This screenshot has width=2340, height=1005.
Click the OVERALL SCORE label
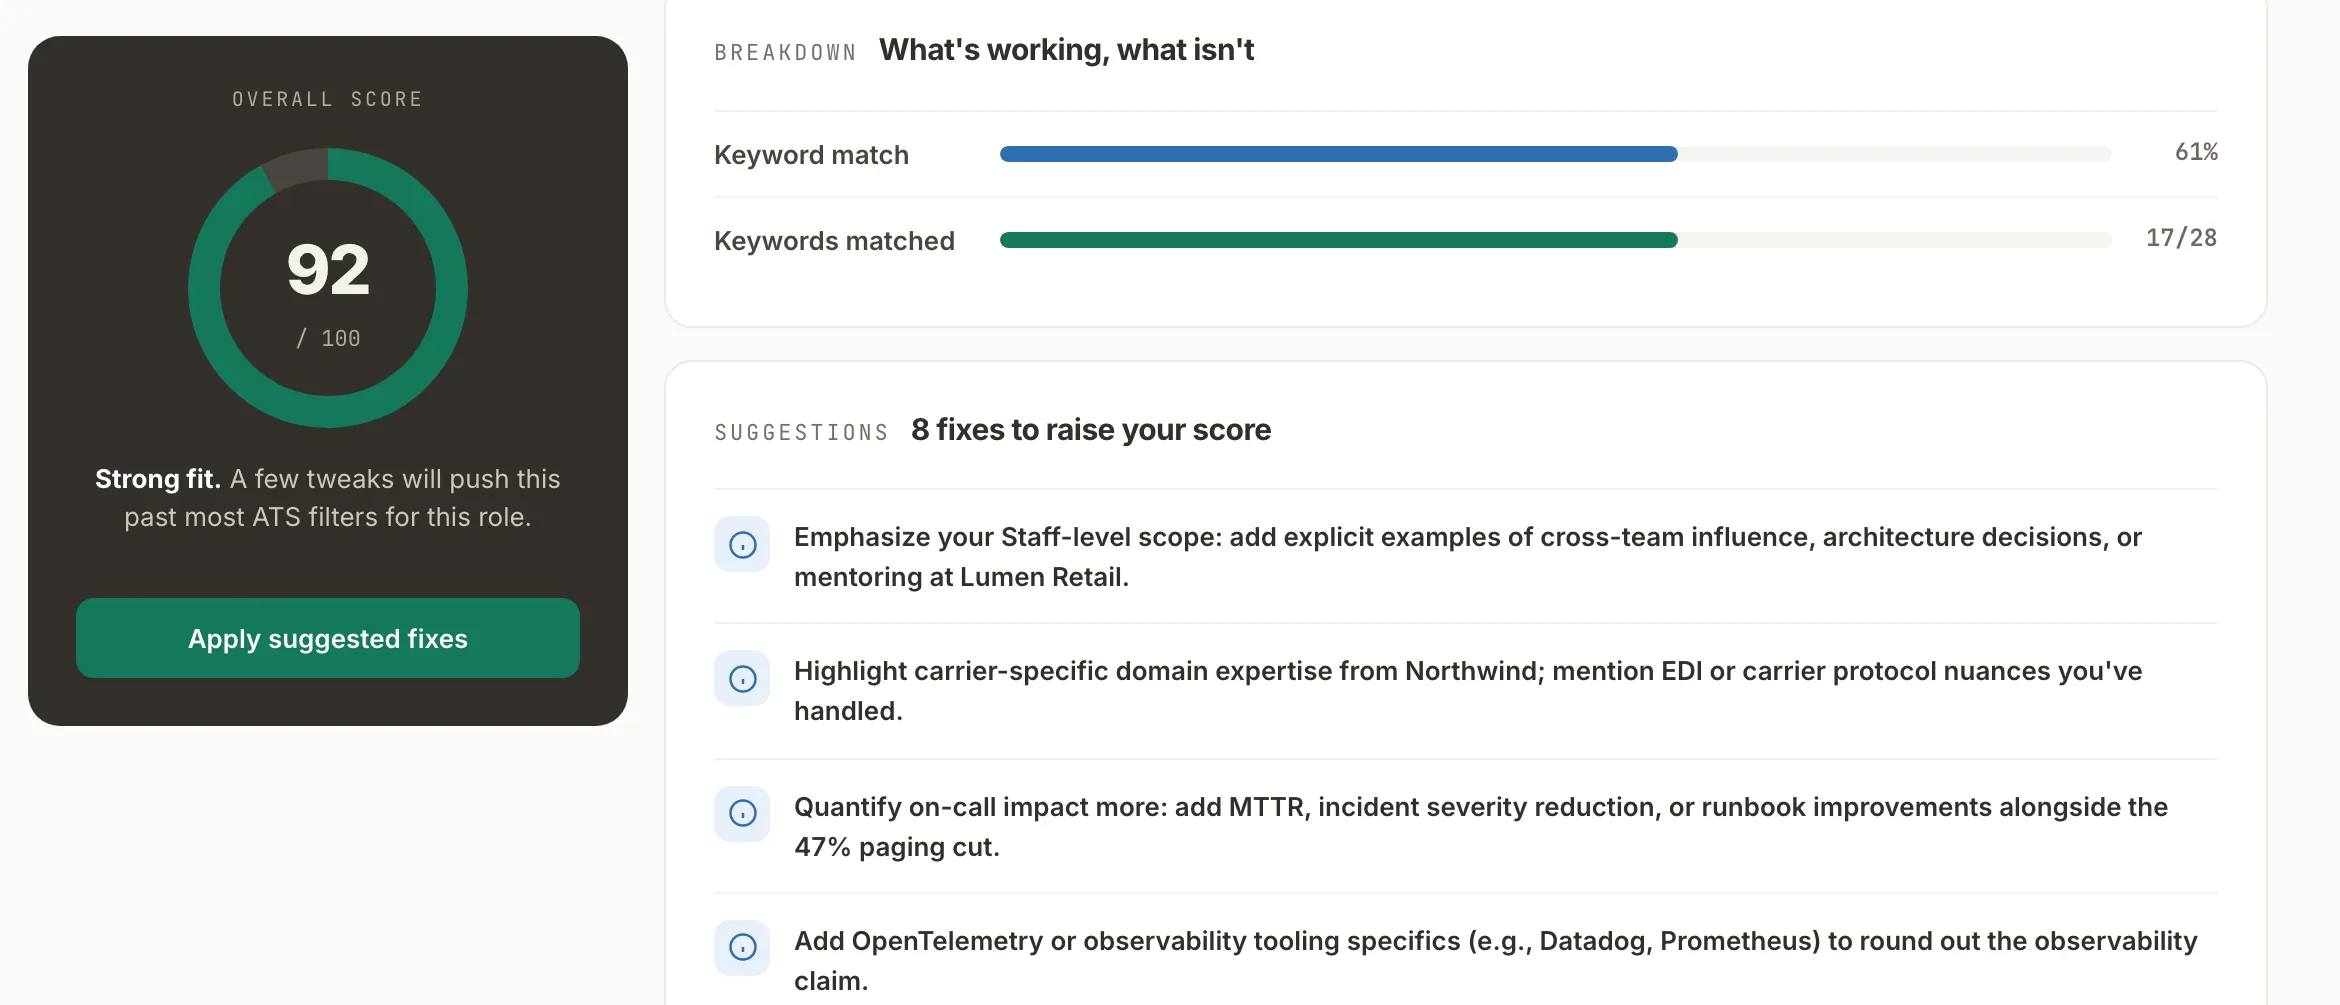(x=328, y=99)
